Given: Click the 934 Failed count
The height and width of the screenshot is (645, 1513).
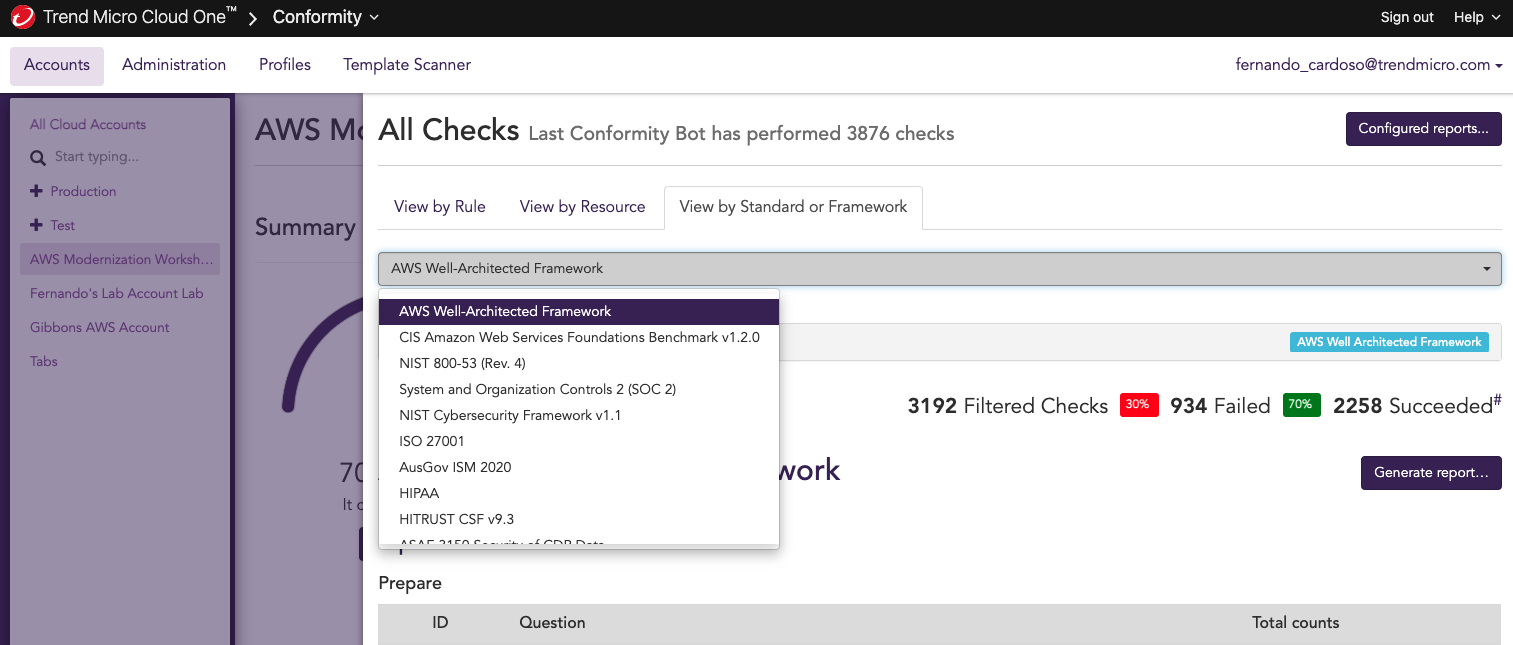Looking at the screenshot, I should [1220, 406].
